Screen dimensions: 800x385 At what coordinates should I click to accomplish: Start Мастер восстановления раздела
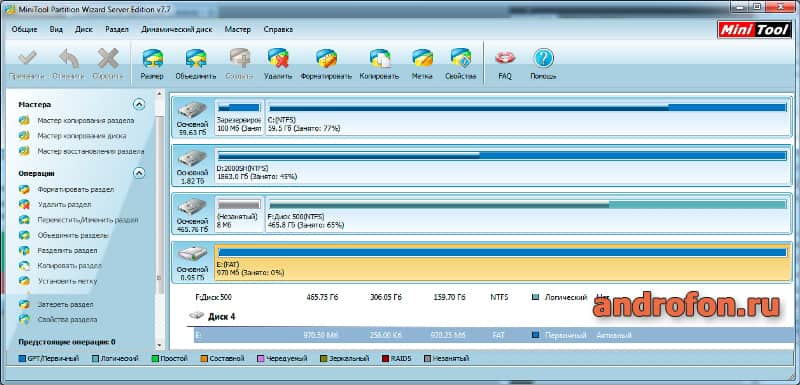(x=91, y=151)
